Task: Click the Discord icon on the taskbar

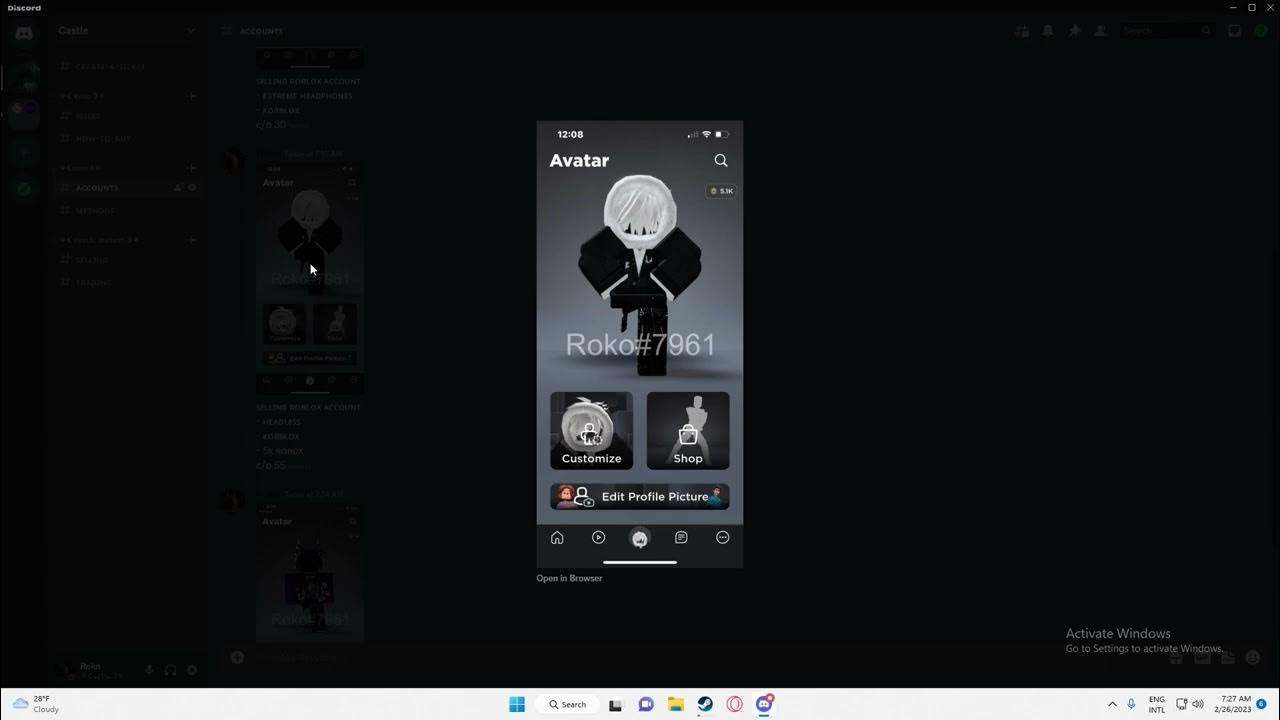Action: [765, 704]
